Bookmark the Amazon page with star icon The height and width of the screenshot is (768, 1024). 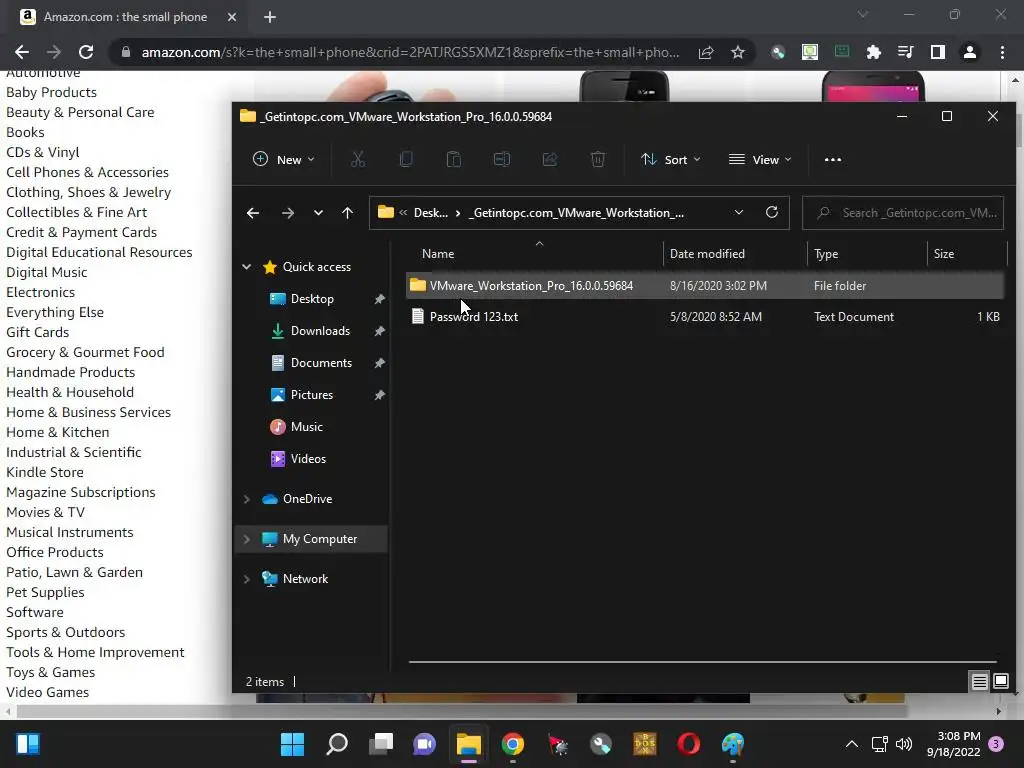(x=738, y=52)
